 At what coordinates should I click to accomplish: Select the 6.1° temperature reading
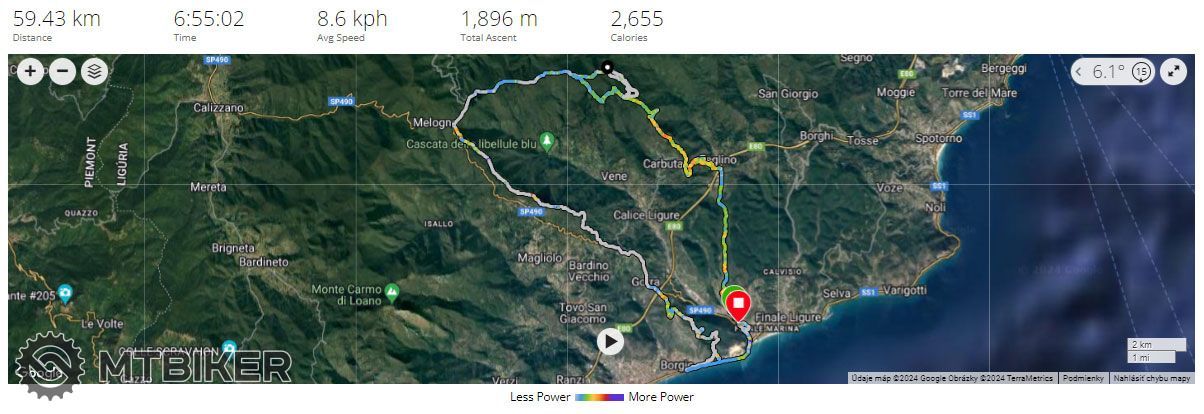pos(1108,72)
